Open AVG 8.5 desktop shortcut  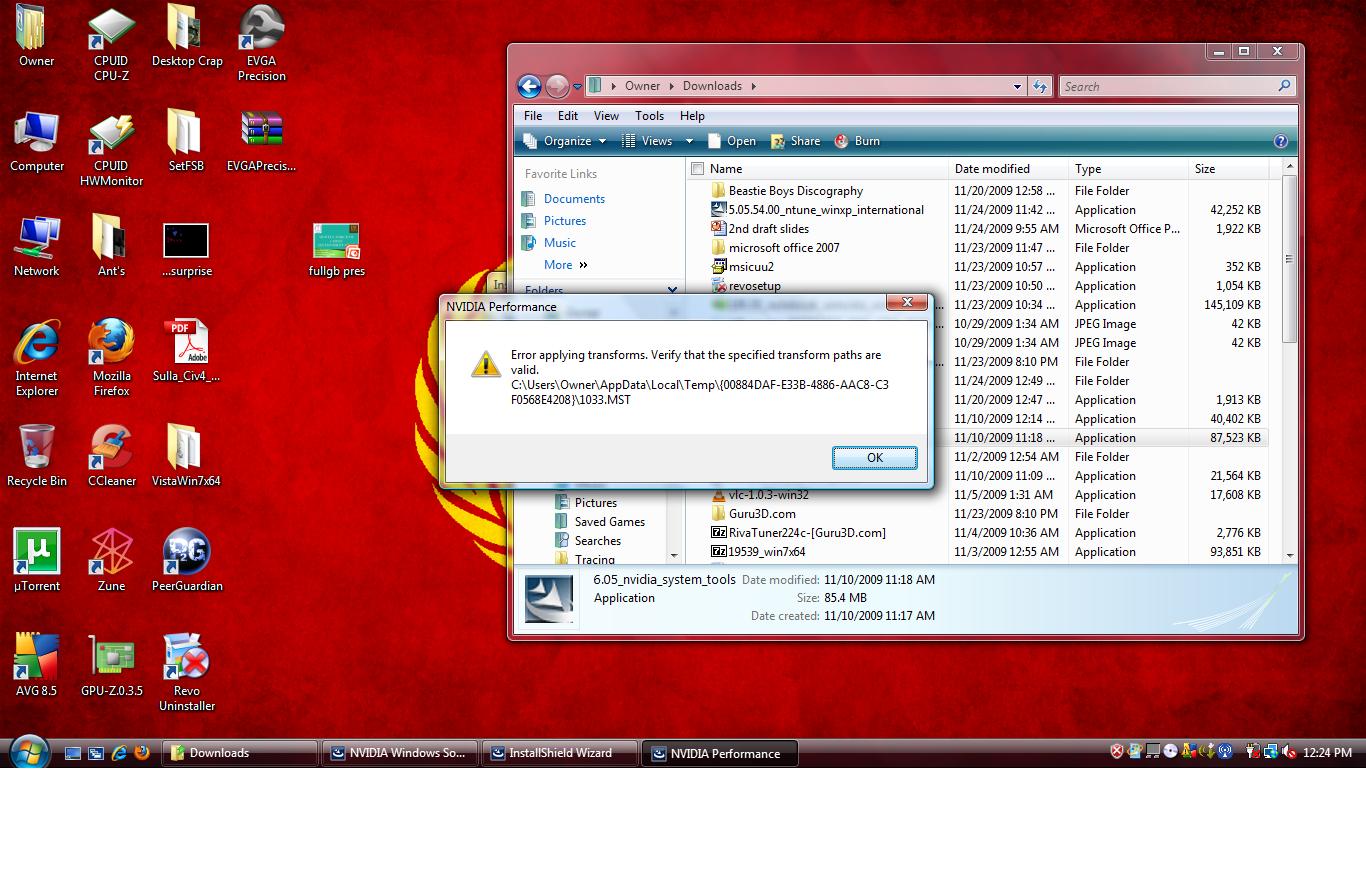[37, 666]
